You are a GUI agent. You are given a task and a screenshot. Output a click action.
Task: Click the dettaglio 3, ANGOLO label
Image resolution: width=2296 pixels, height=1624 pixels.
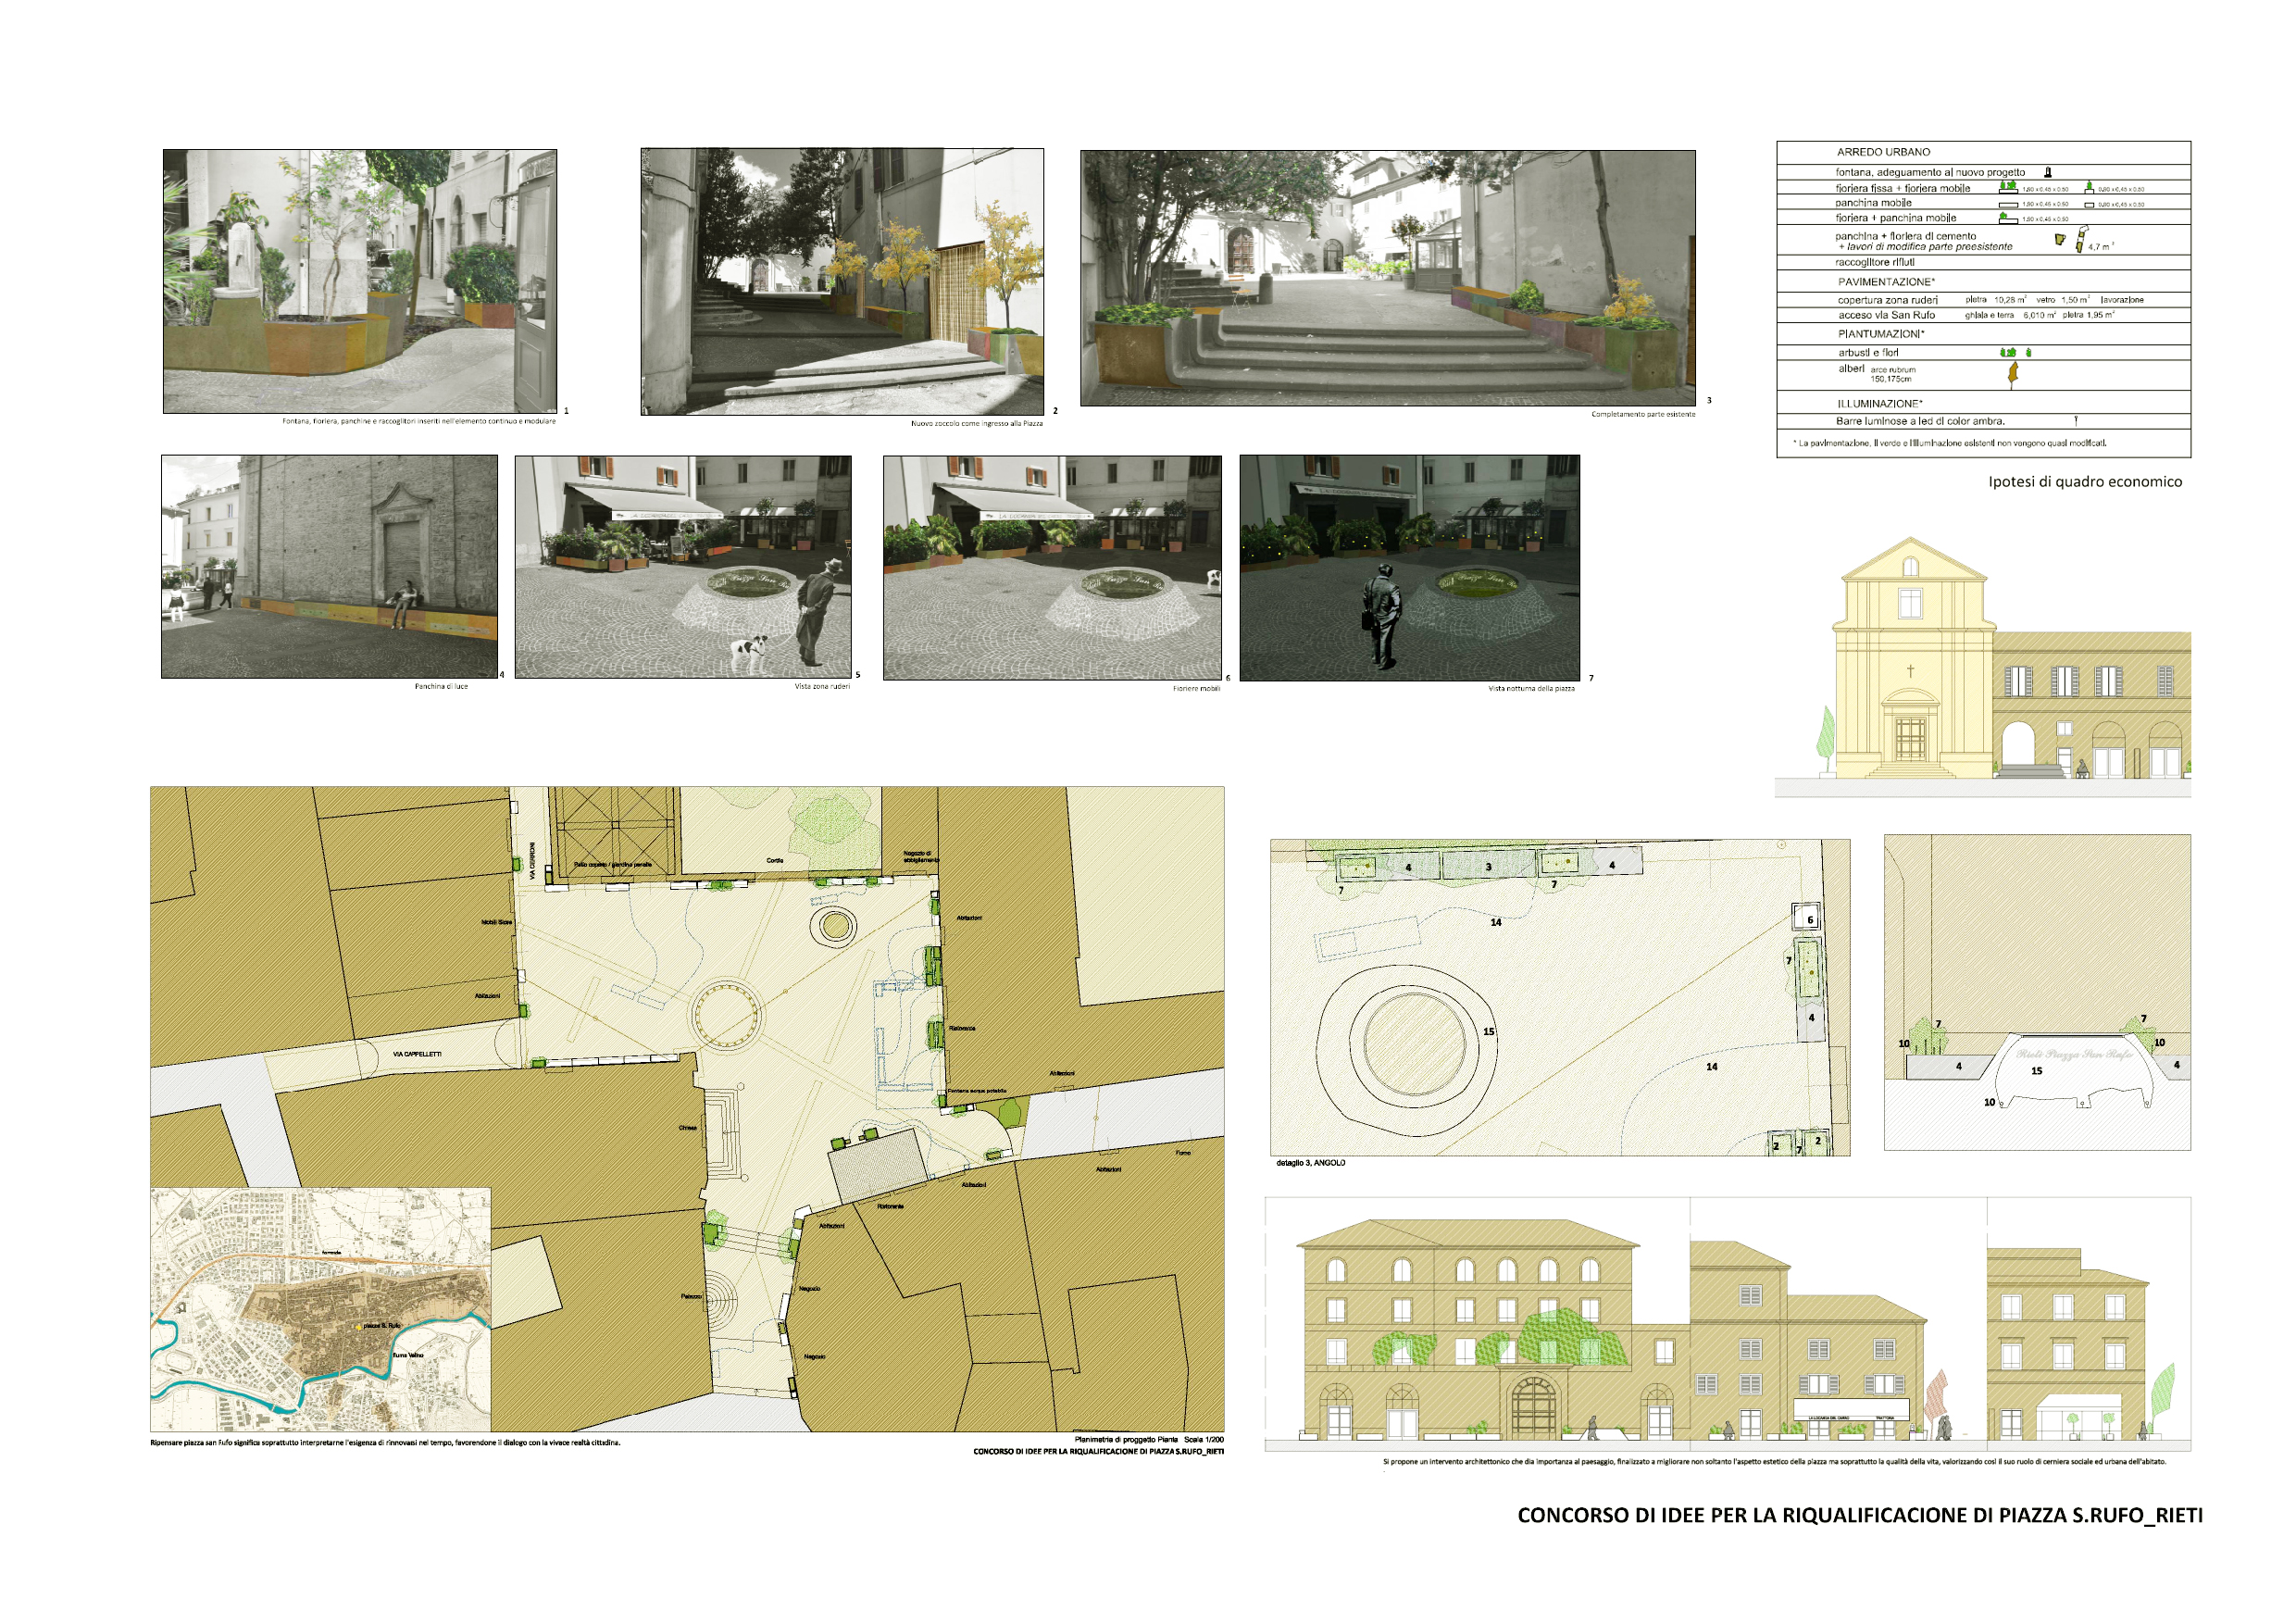[1310, 1163]
